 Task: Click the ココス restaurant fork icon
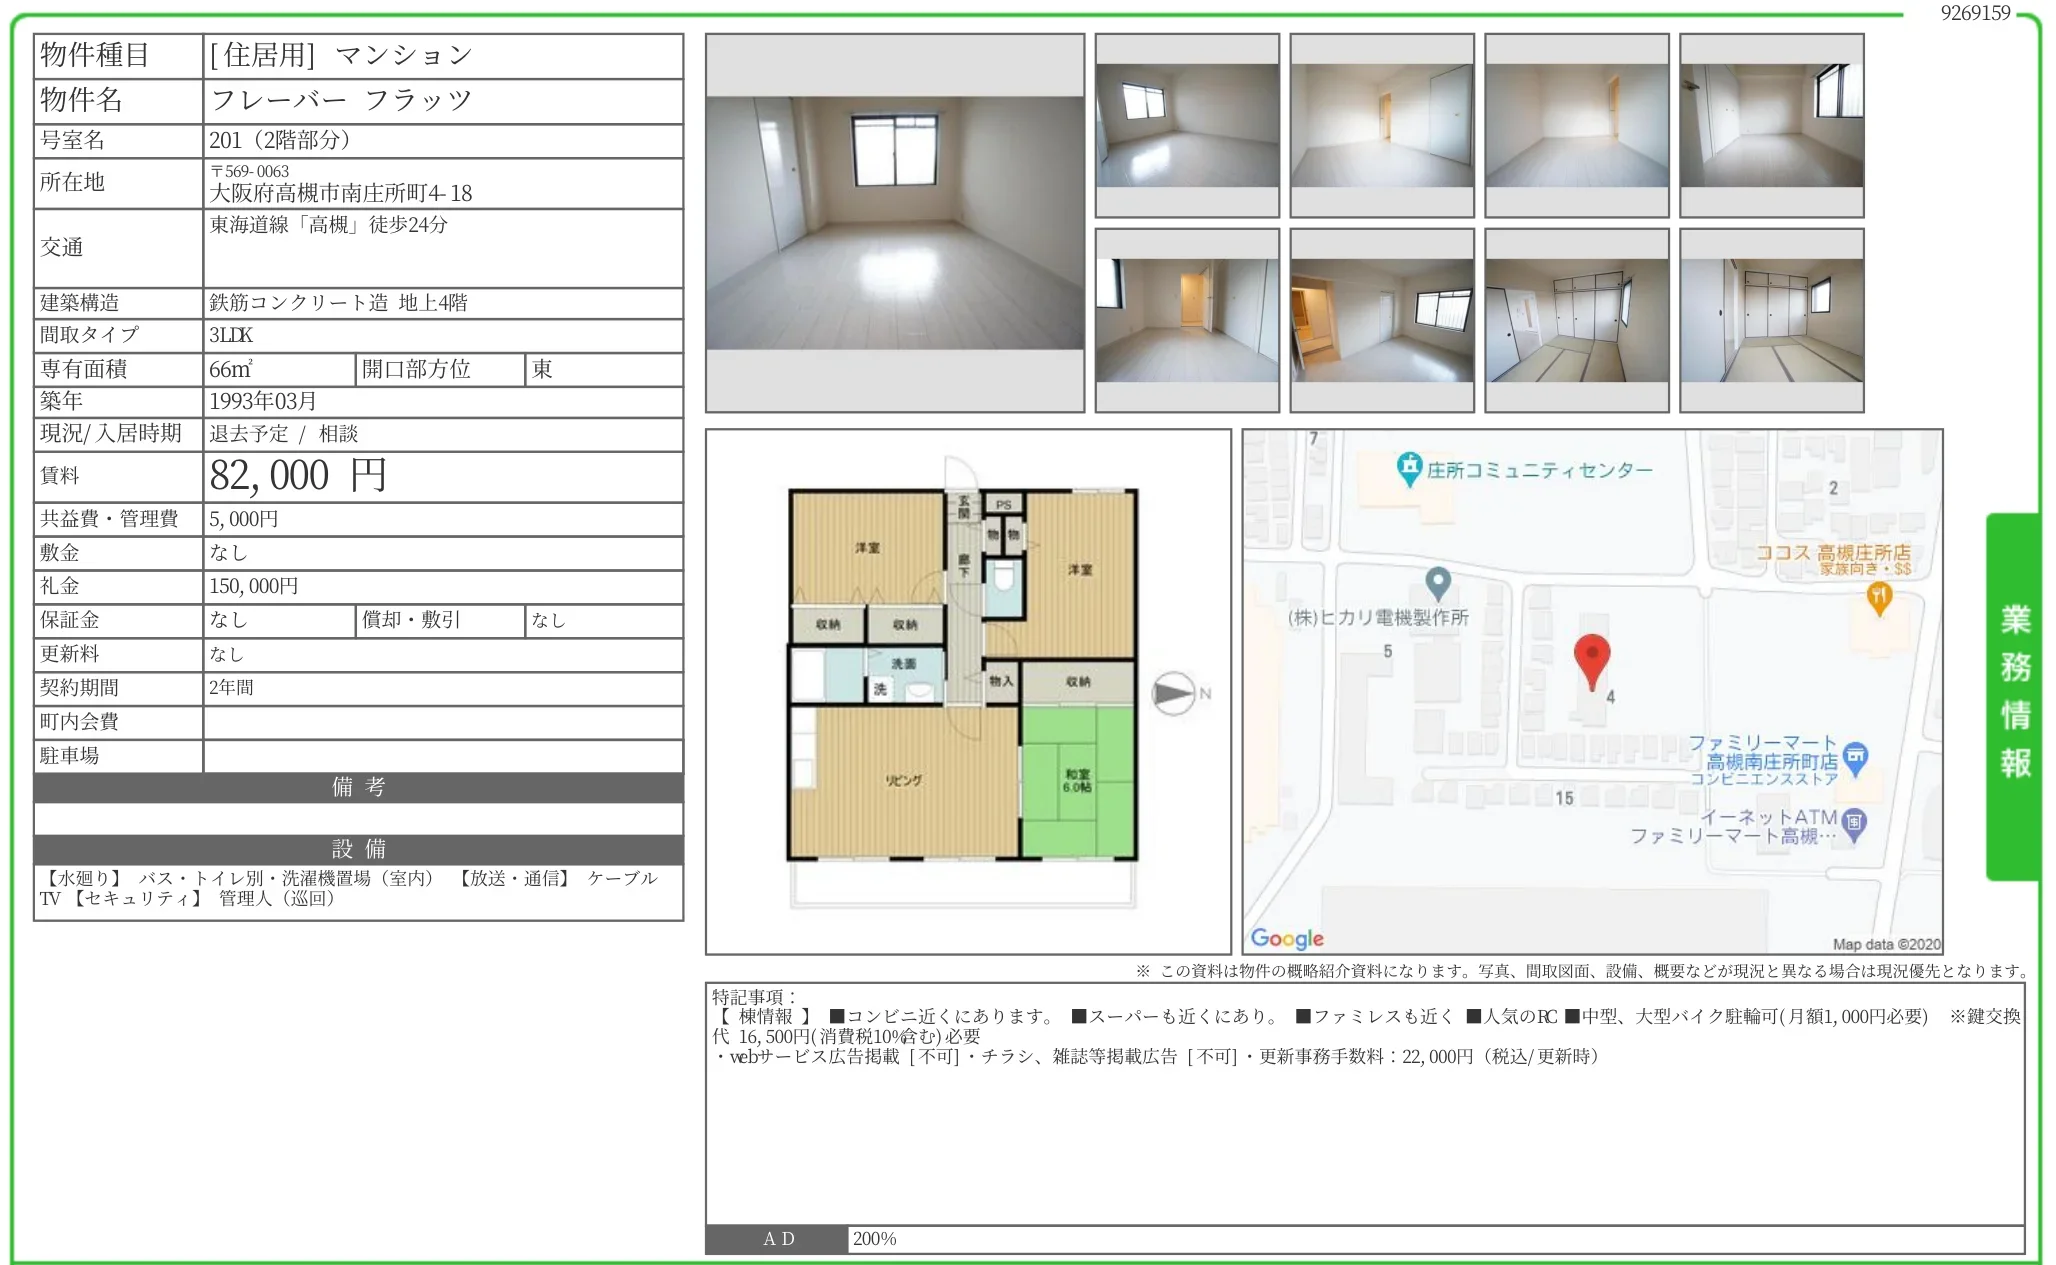(1879, 597)
